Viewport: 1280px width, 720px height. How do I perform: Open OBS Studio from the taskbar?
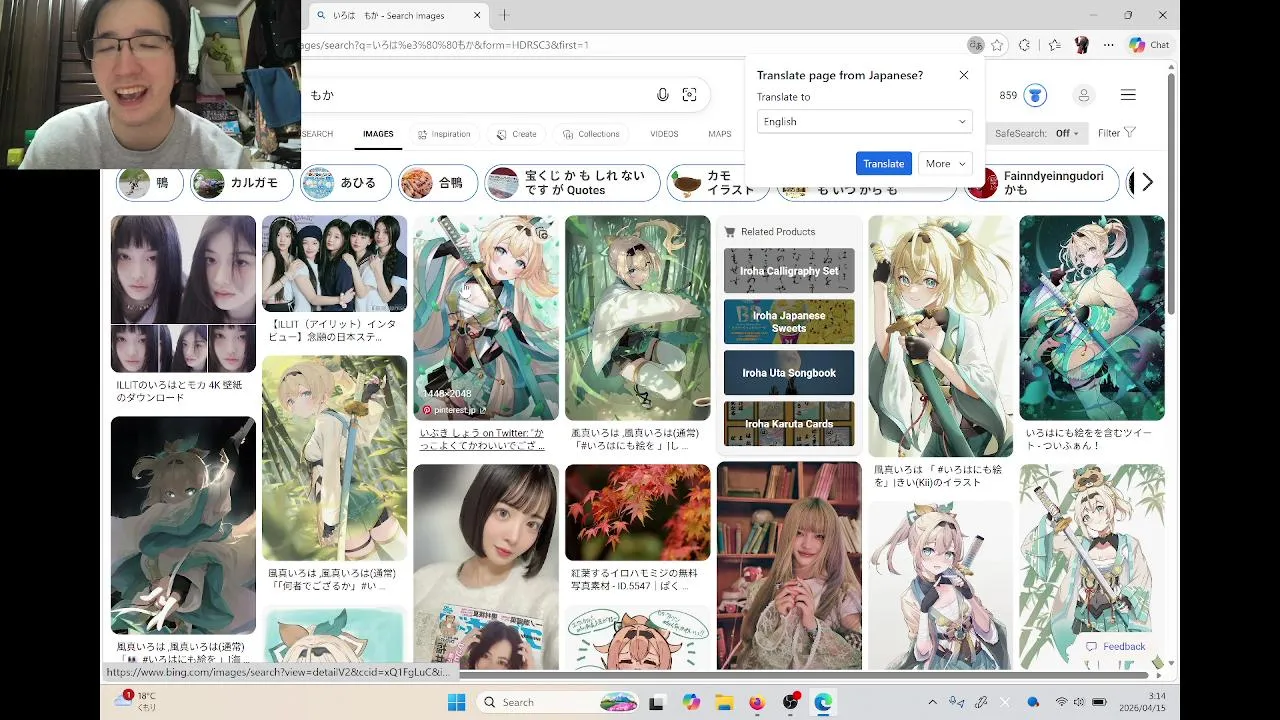791,702
